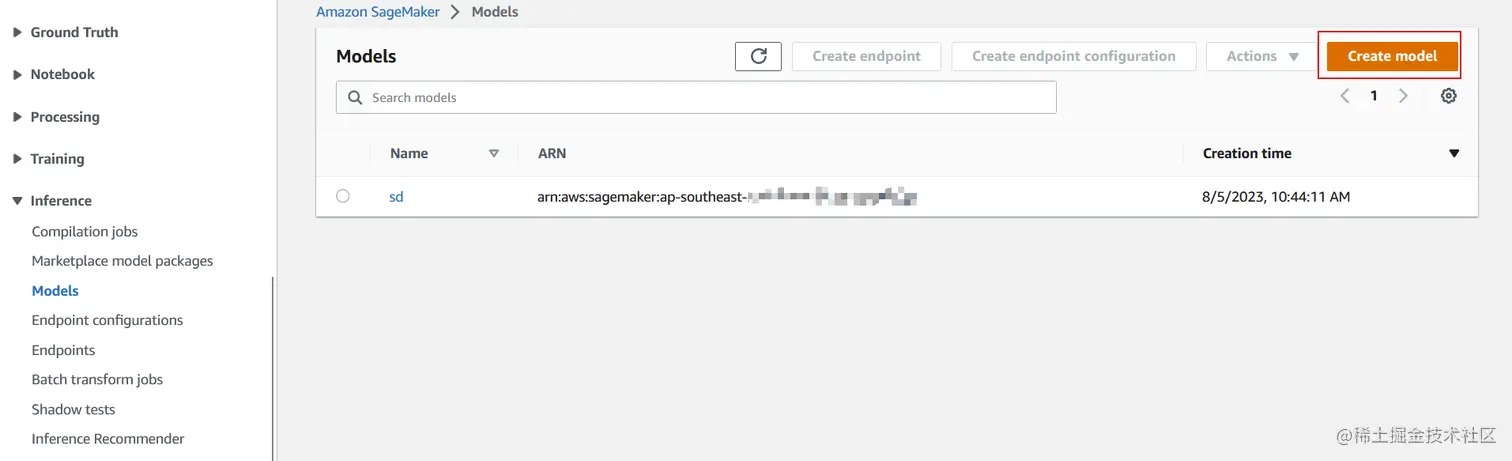
Task: Expand Ground Truth section
Action: (18, 32)
